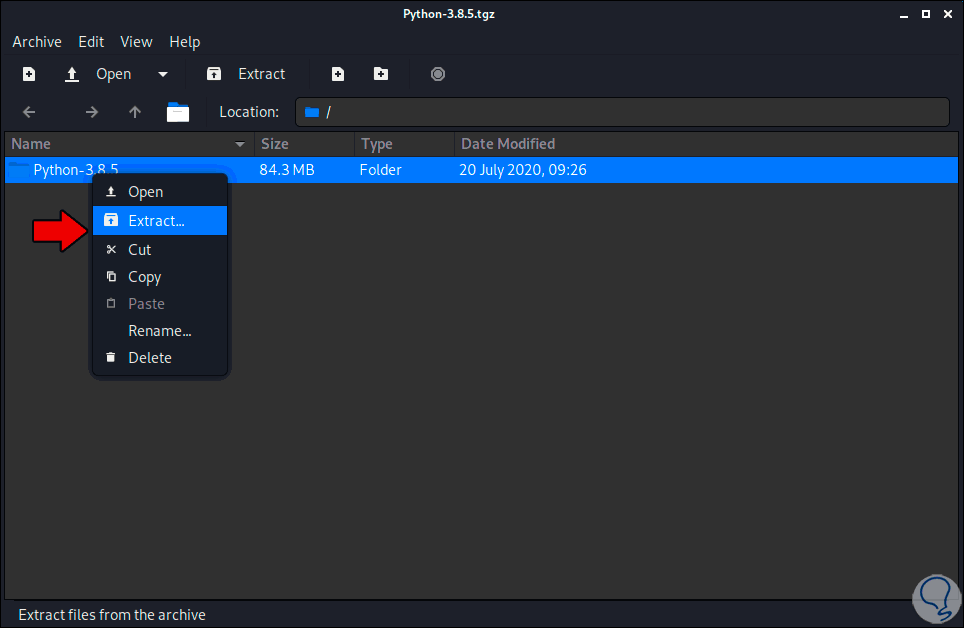The height and width of the screenshot is (628, 964).
Task: Choose Copy in context menu
Action: [x=160, y=277]
